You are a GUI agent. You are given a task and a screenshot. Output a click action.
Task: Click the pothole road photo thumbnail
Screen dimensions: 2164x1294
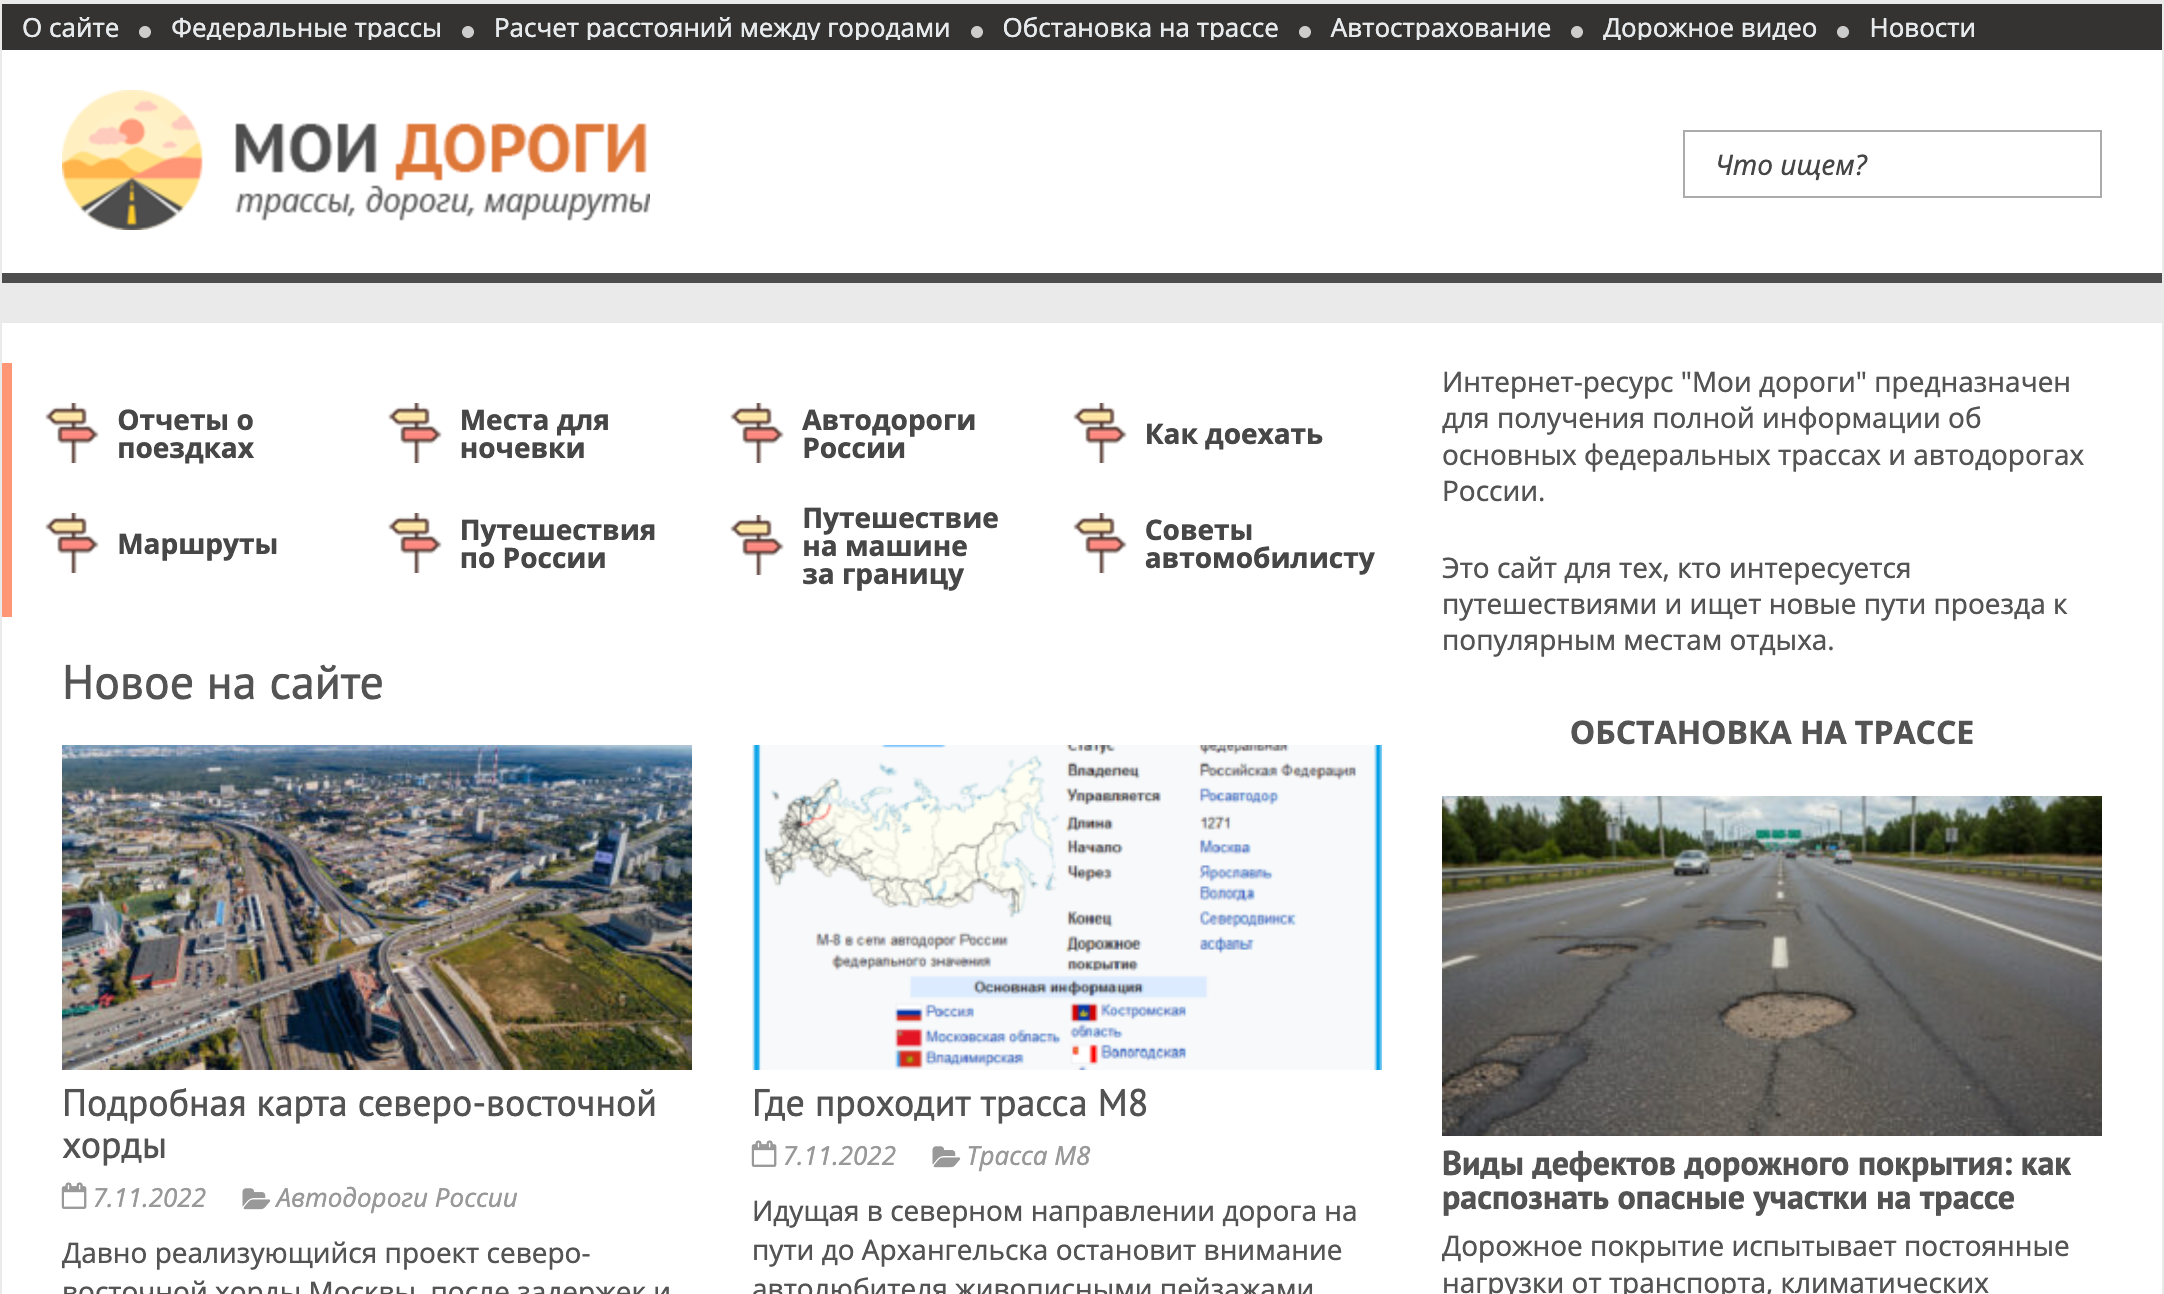pos(1771,965)
